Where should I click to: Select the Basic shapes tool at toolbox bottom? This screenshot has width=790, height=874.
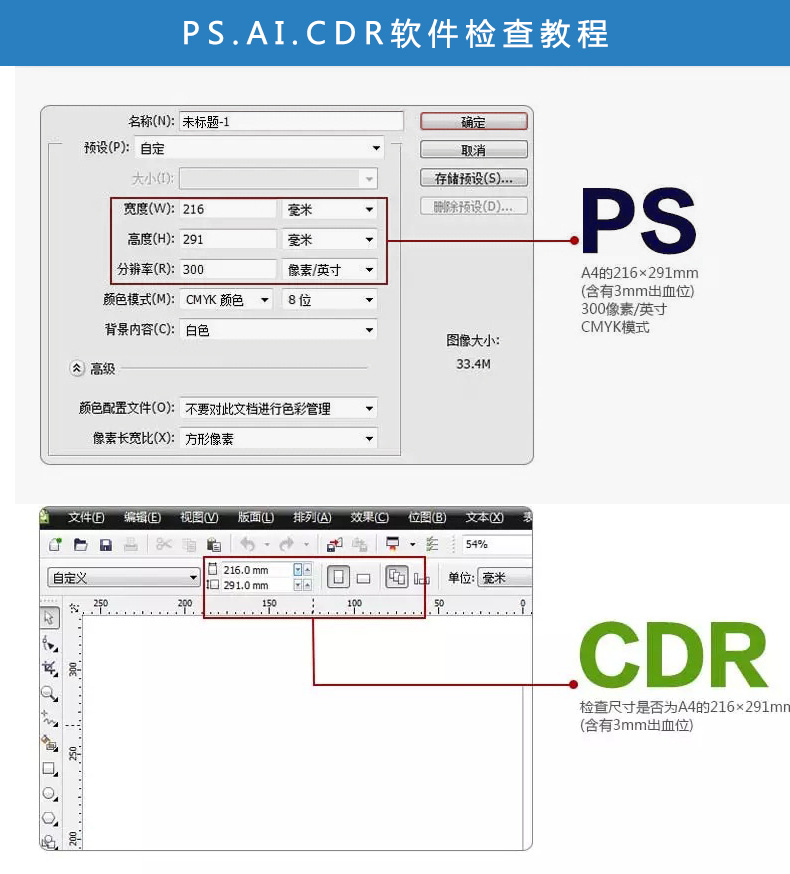click(x=50, y=841)
